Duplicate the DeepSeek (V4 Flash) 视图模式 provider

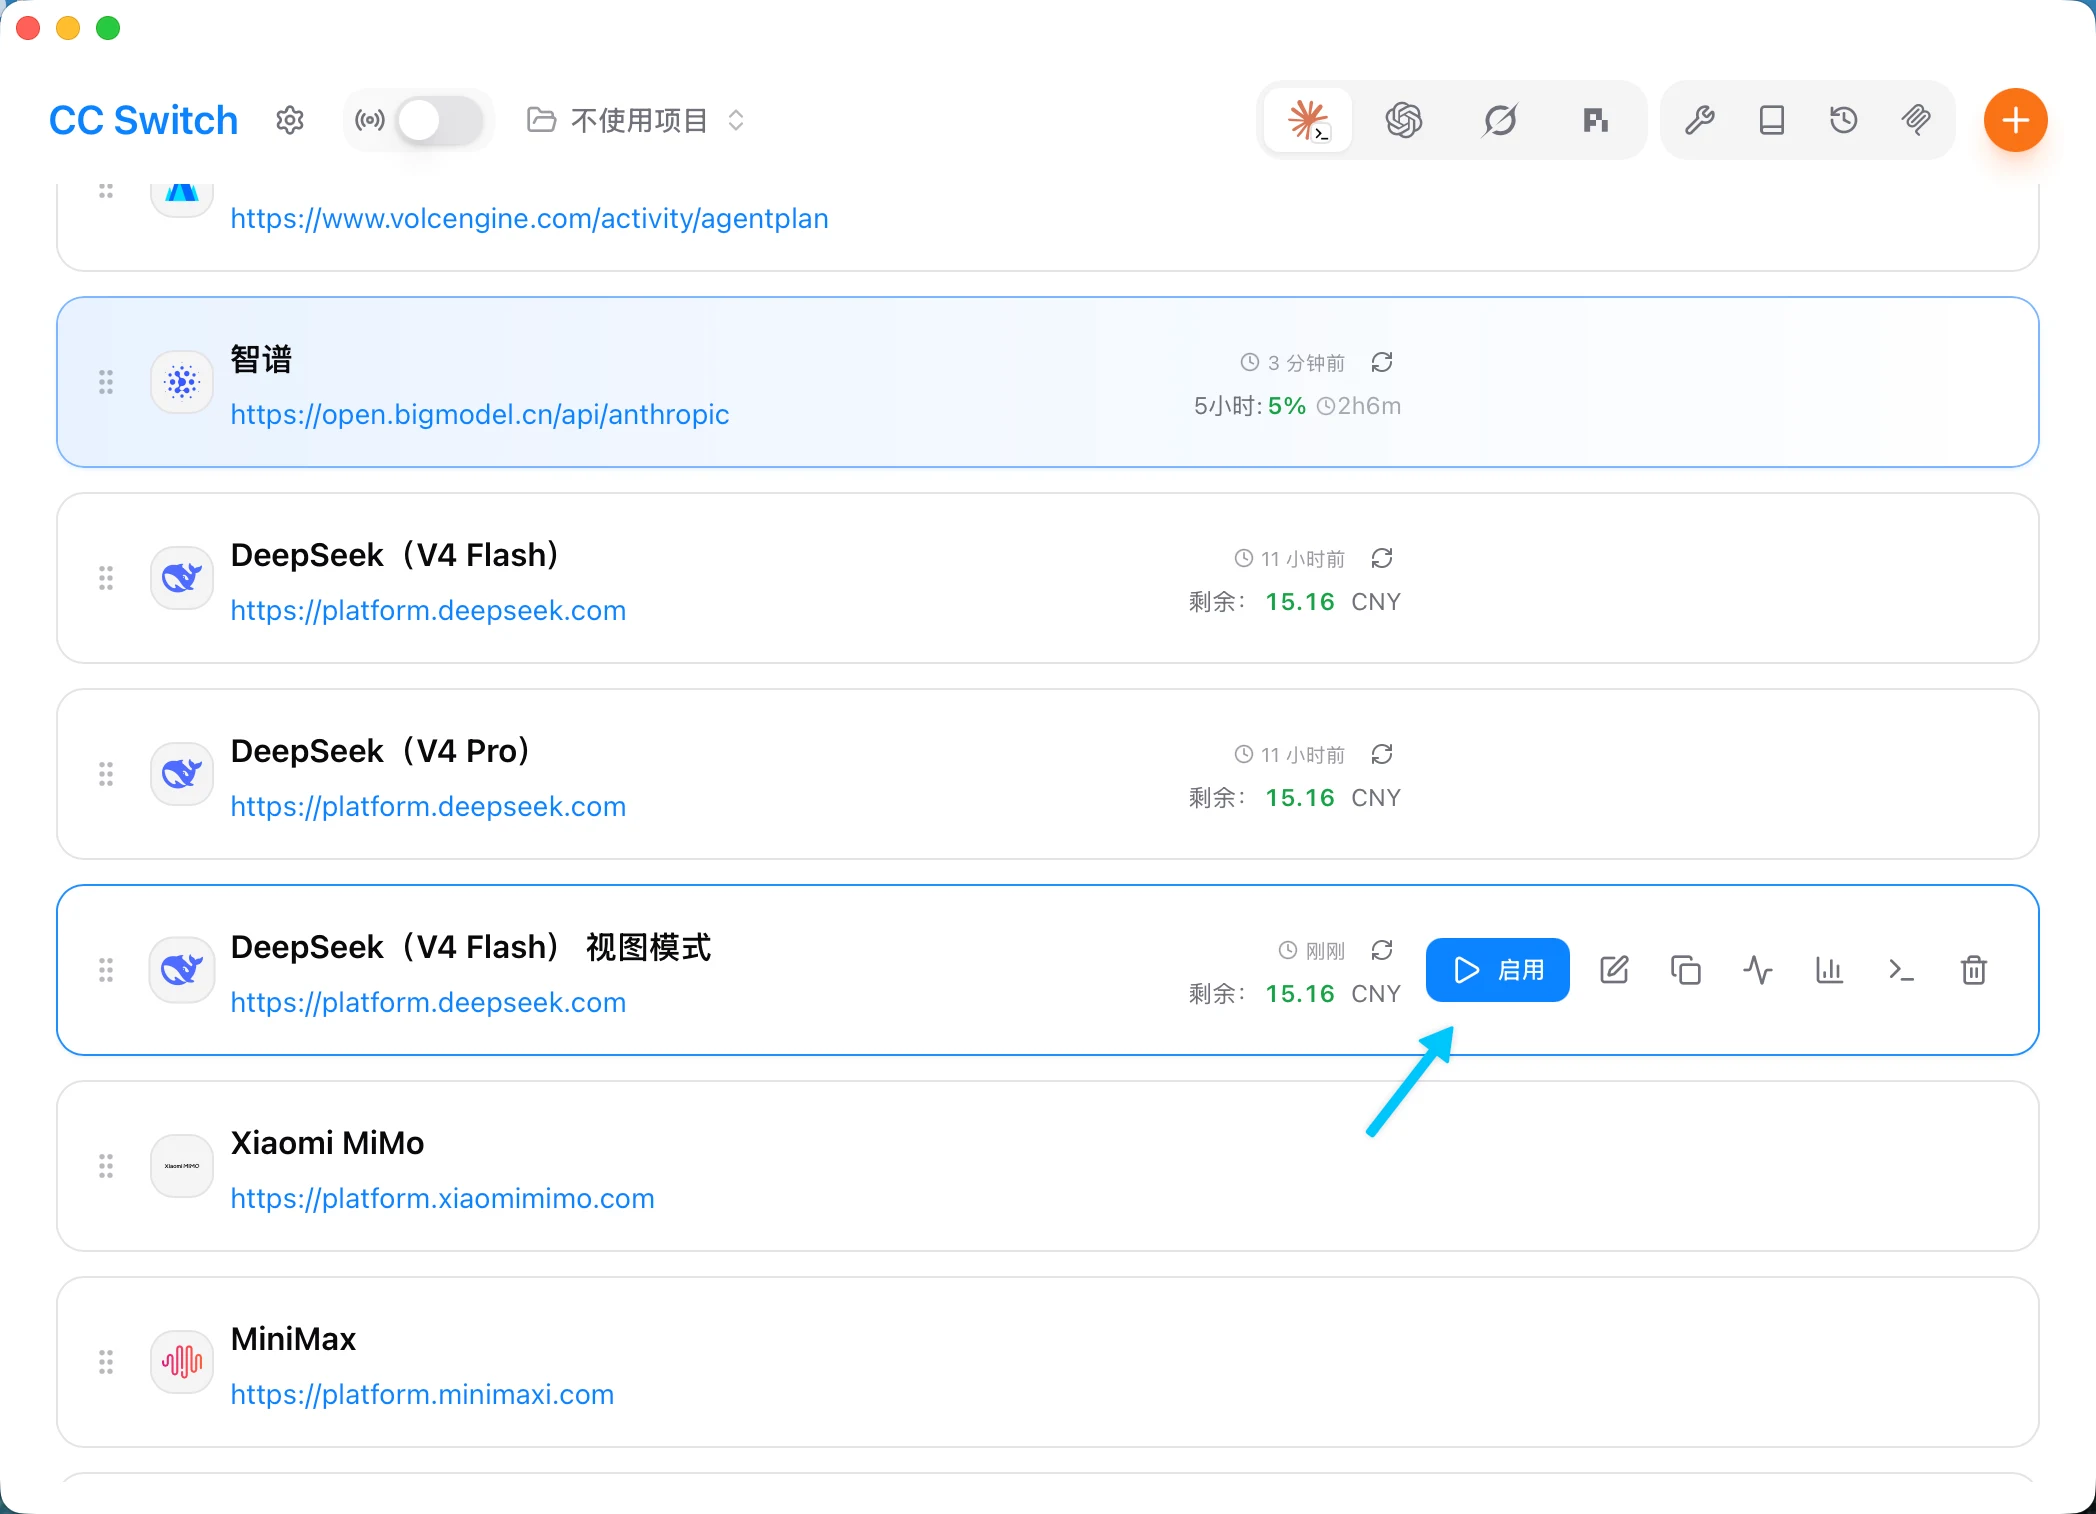click(1686, 970)
